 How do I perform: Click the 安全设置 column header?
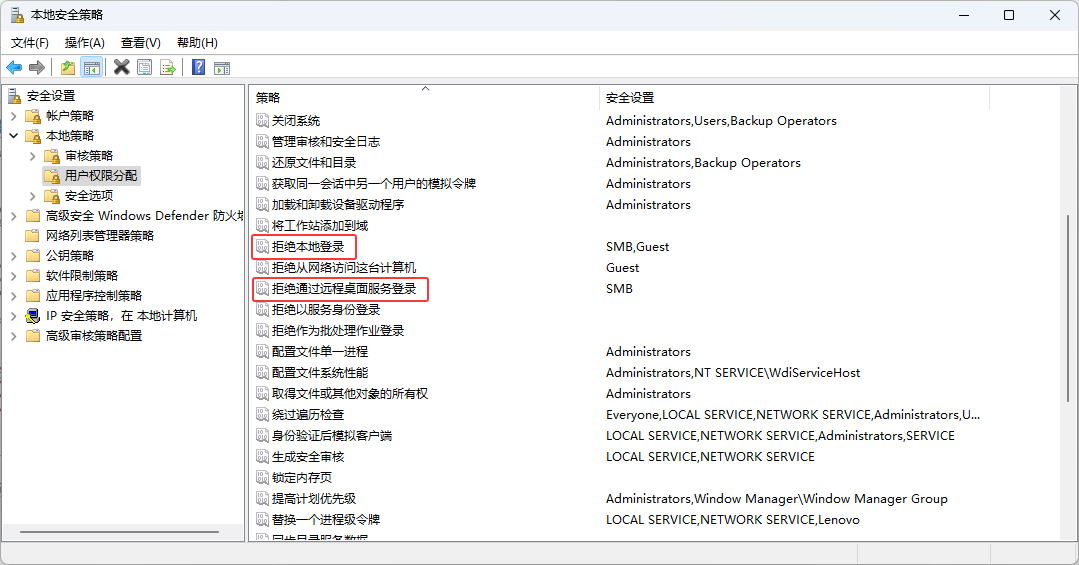click(x=630, y=97)
